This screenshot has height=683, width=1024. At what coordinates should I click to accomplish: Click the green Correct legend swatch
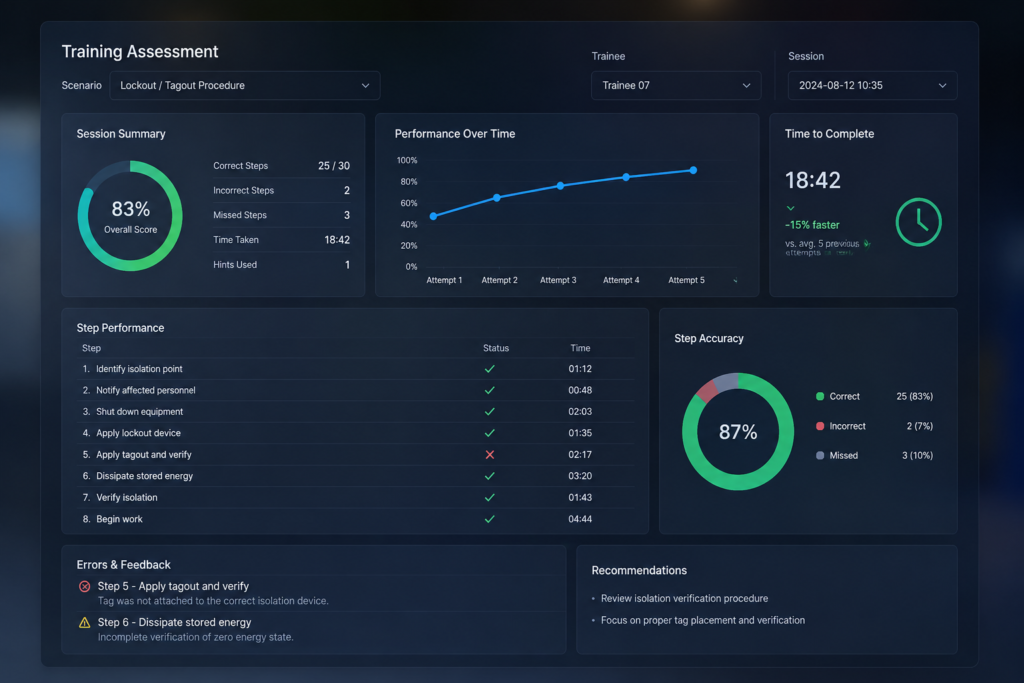[820, 396]
